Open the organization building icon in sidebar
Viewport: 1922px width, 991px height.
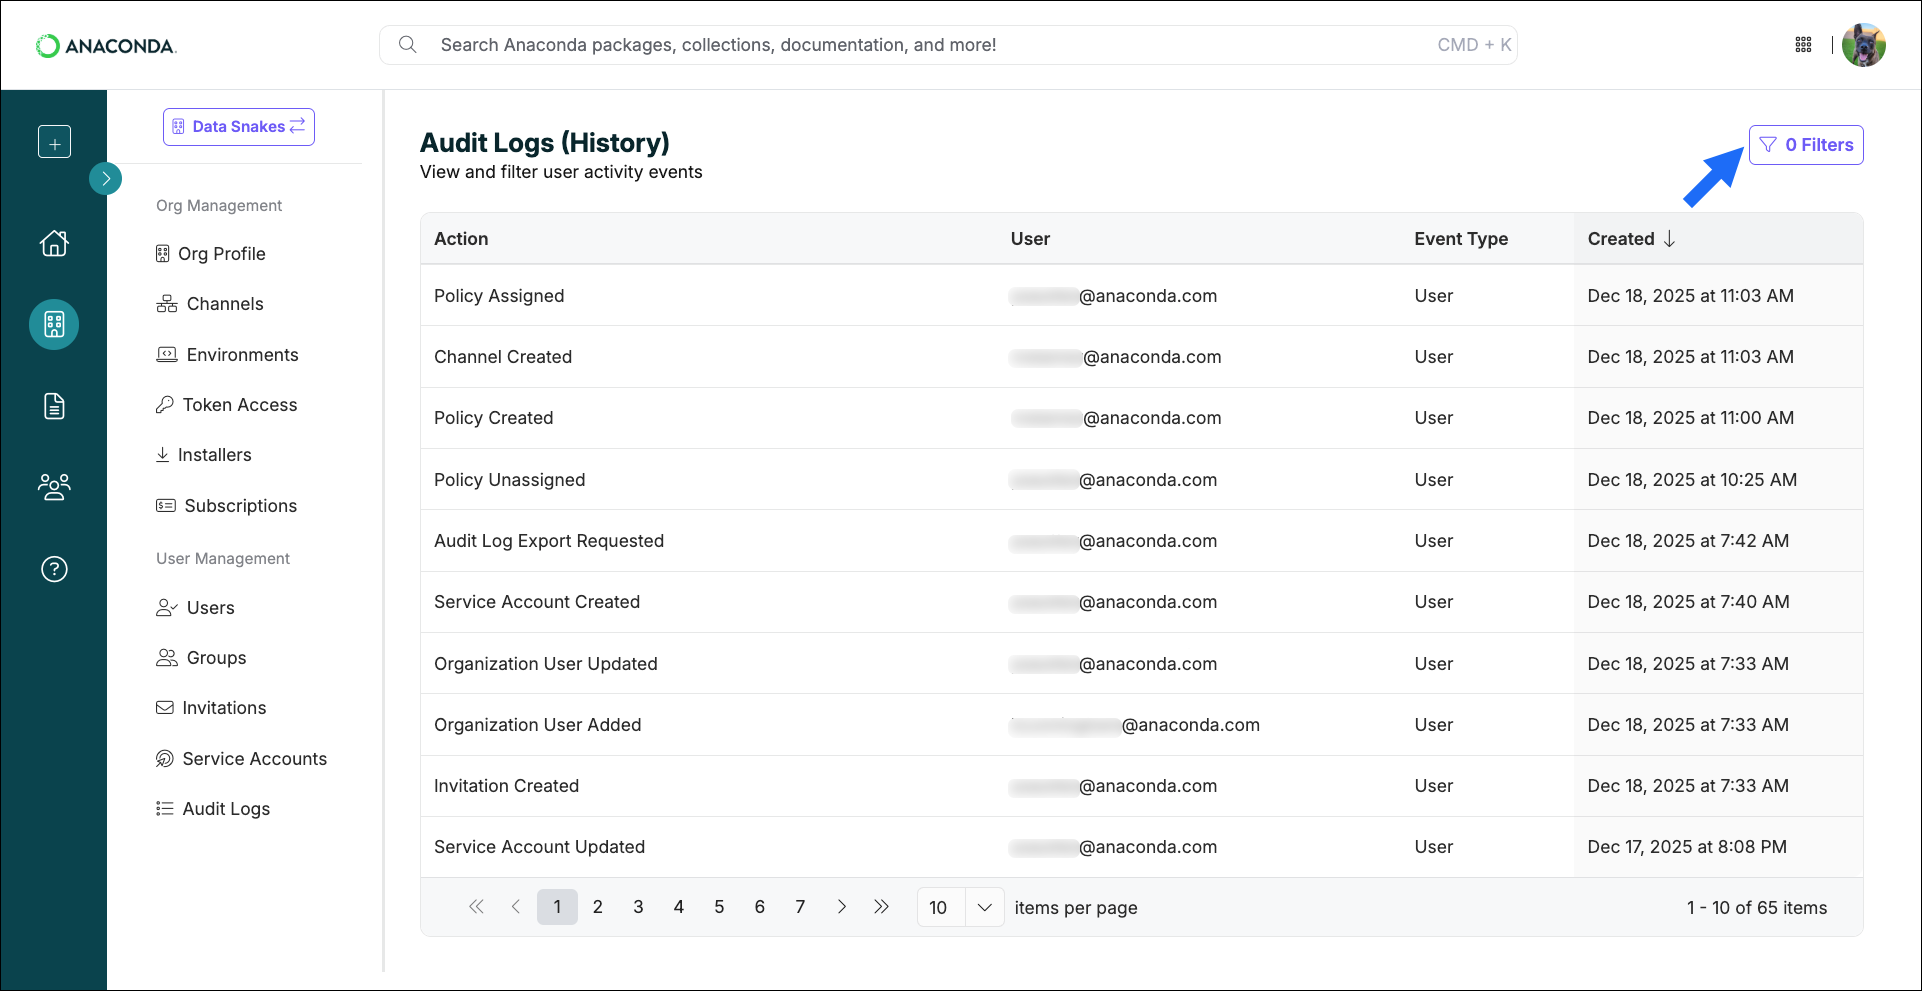54,324
